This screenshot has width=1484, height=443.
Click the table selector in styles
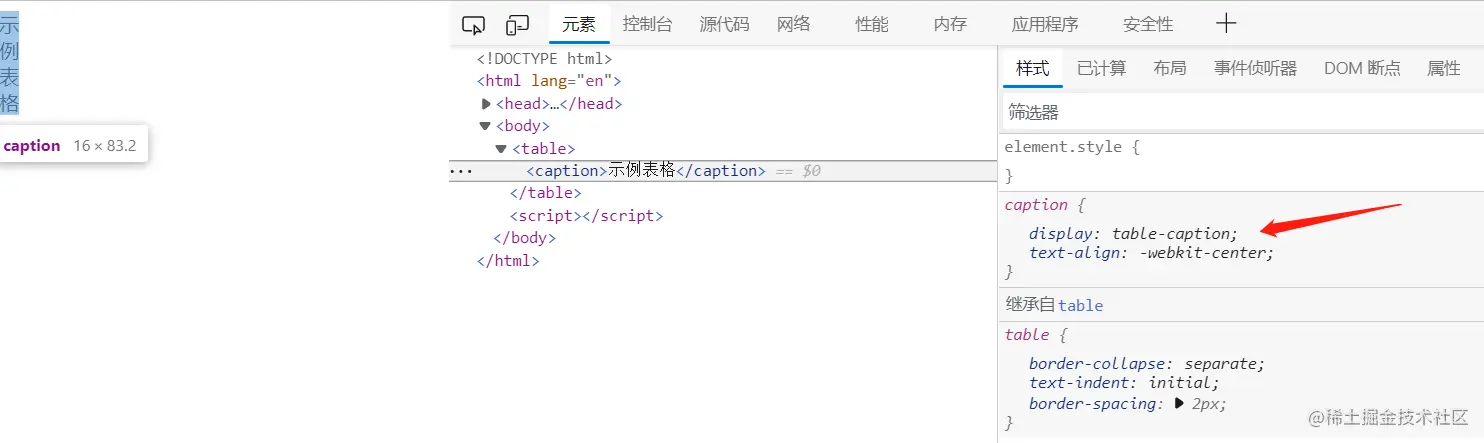coord(1027,335)
